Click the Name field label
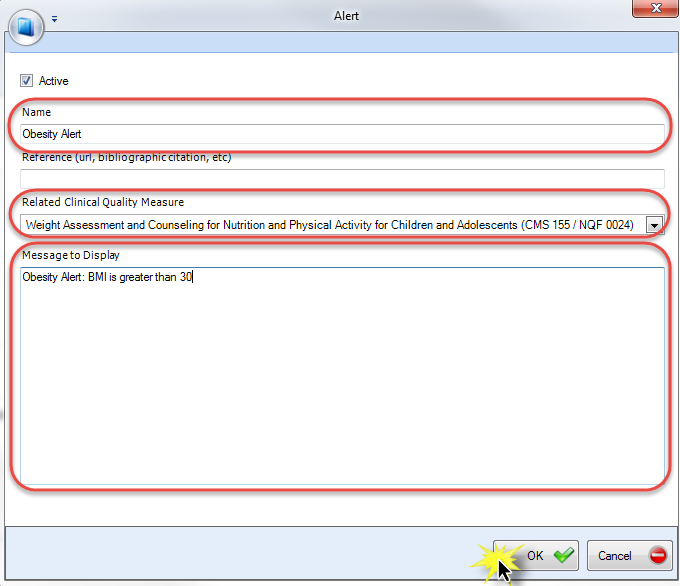Viewport: 680px width, 586px height. [36, 113]
